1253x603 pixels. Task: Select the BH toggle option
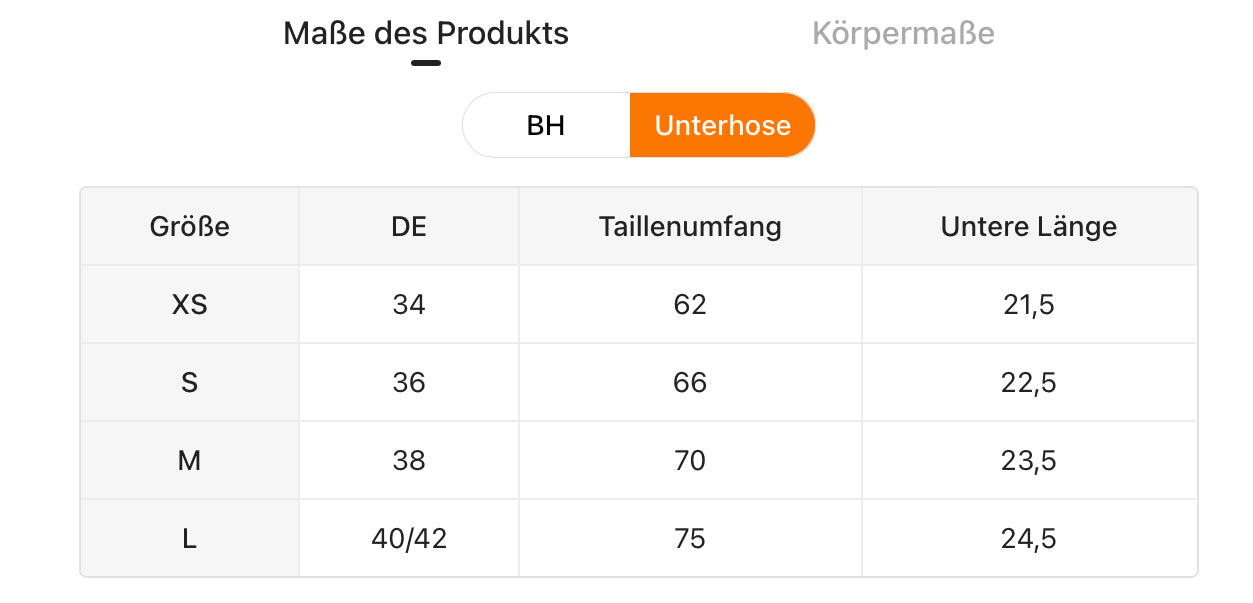546,125
